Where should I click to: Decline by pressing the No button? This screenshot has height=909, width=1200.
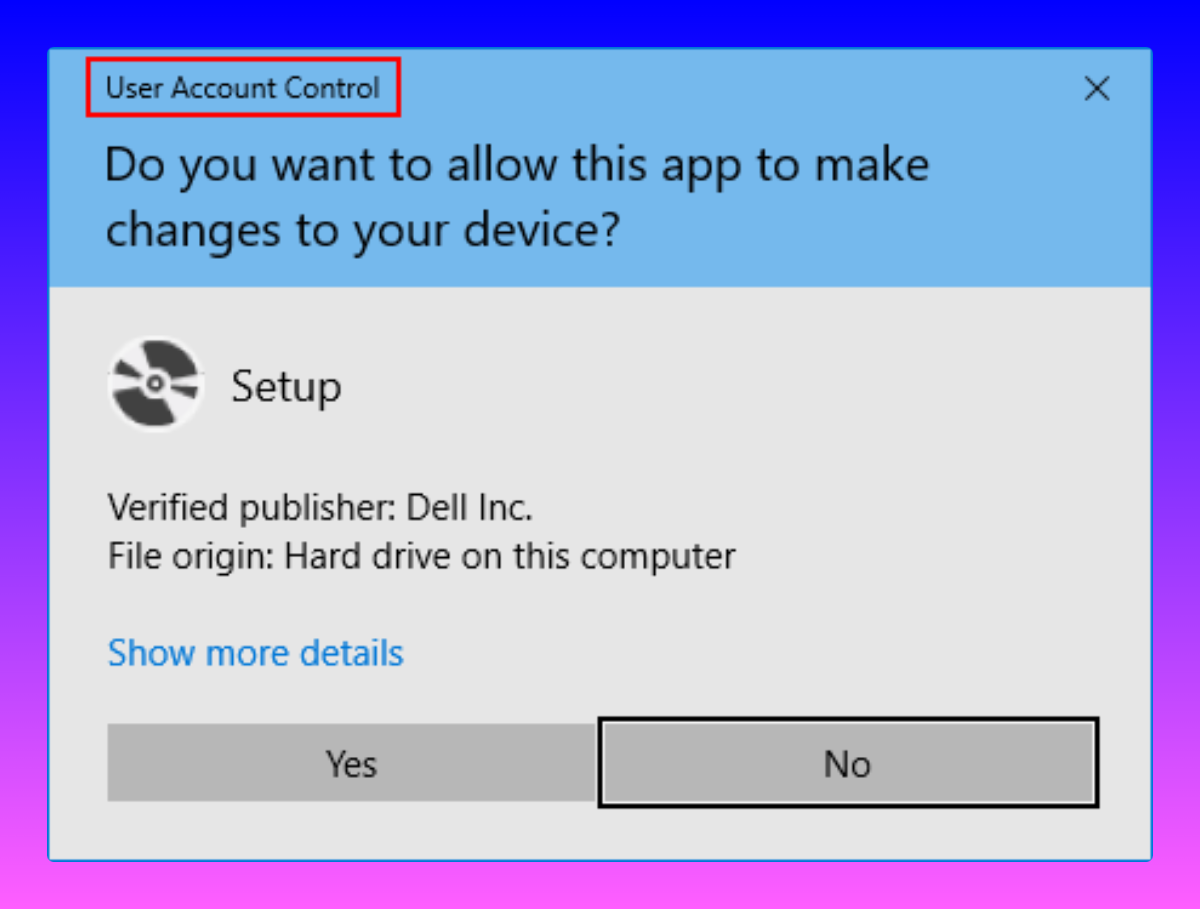click(x=848, y=764)
